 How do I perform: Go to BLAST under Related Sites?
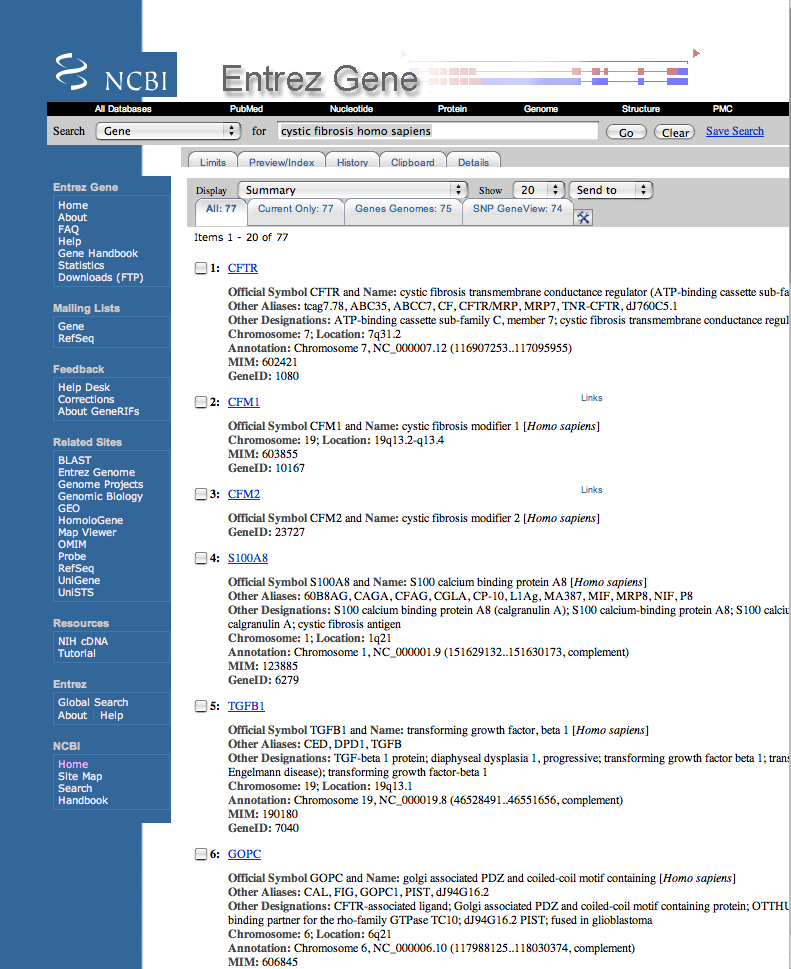pyautogui.click(x=75, y=460)
